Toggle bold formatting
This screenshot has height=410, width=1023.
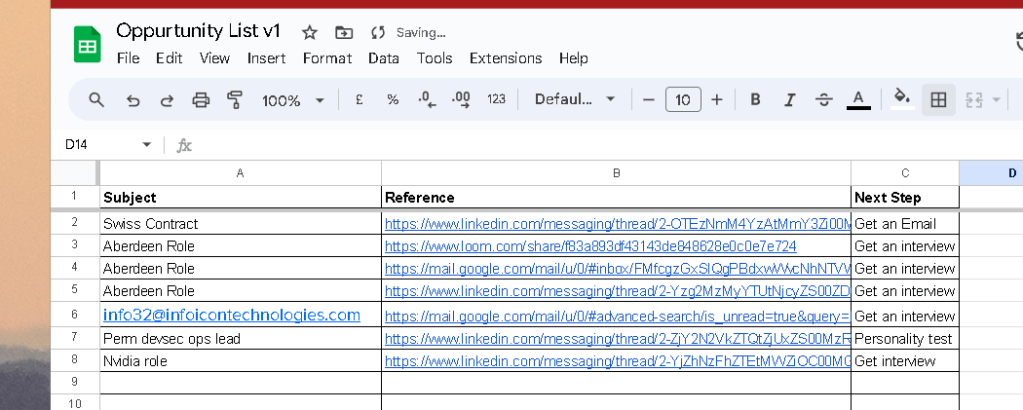(x=756, y=100)
